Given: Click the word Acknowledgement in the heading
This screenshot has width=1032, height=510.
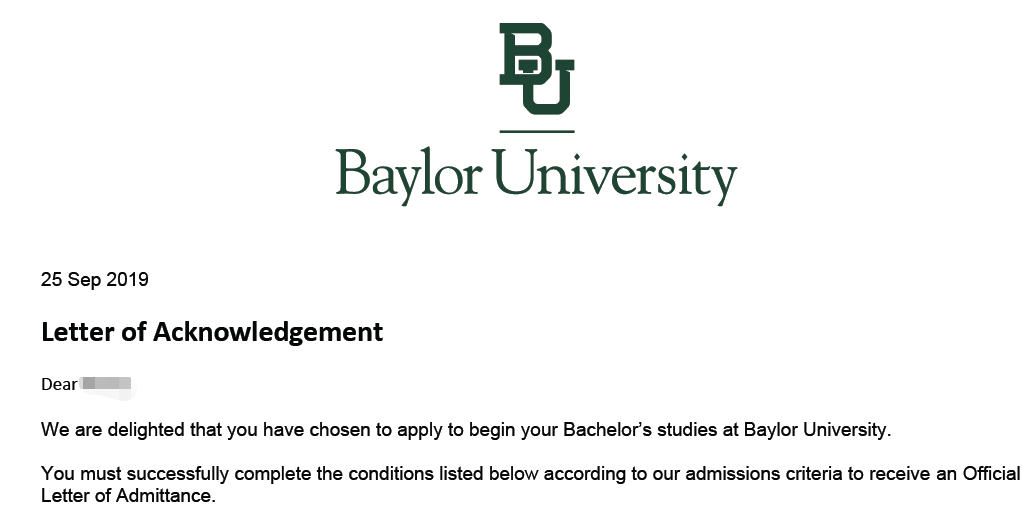Looking at the screenshot, I should tap(268, 332).
